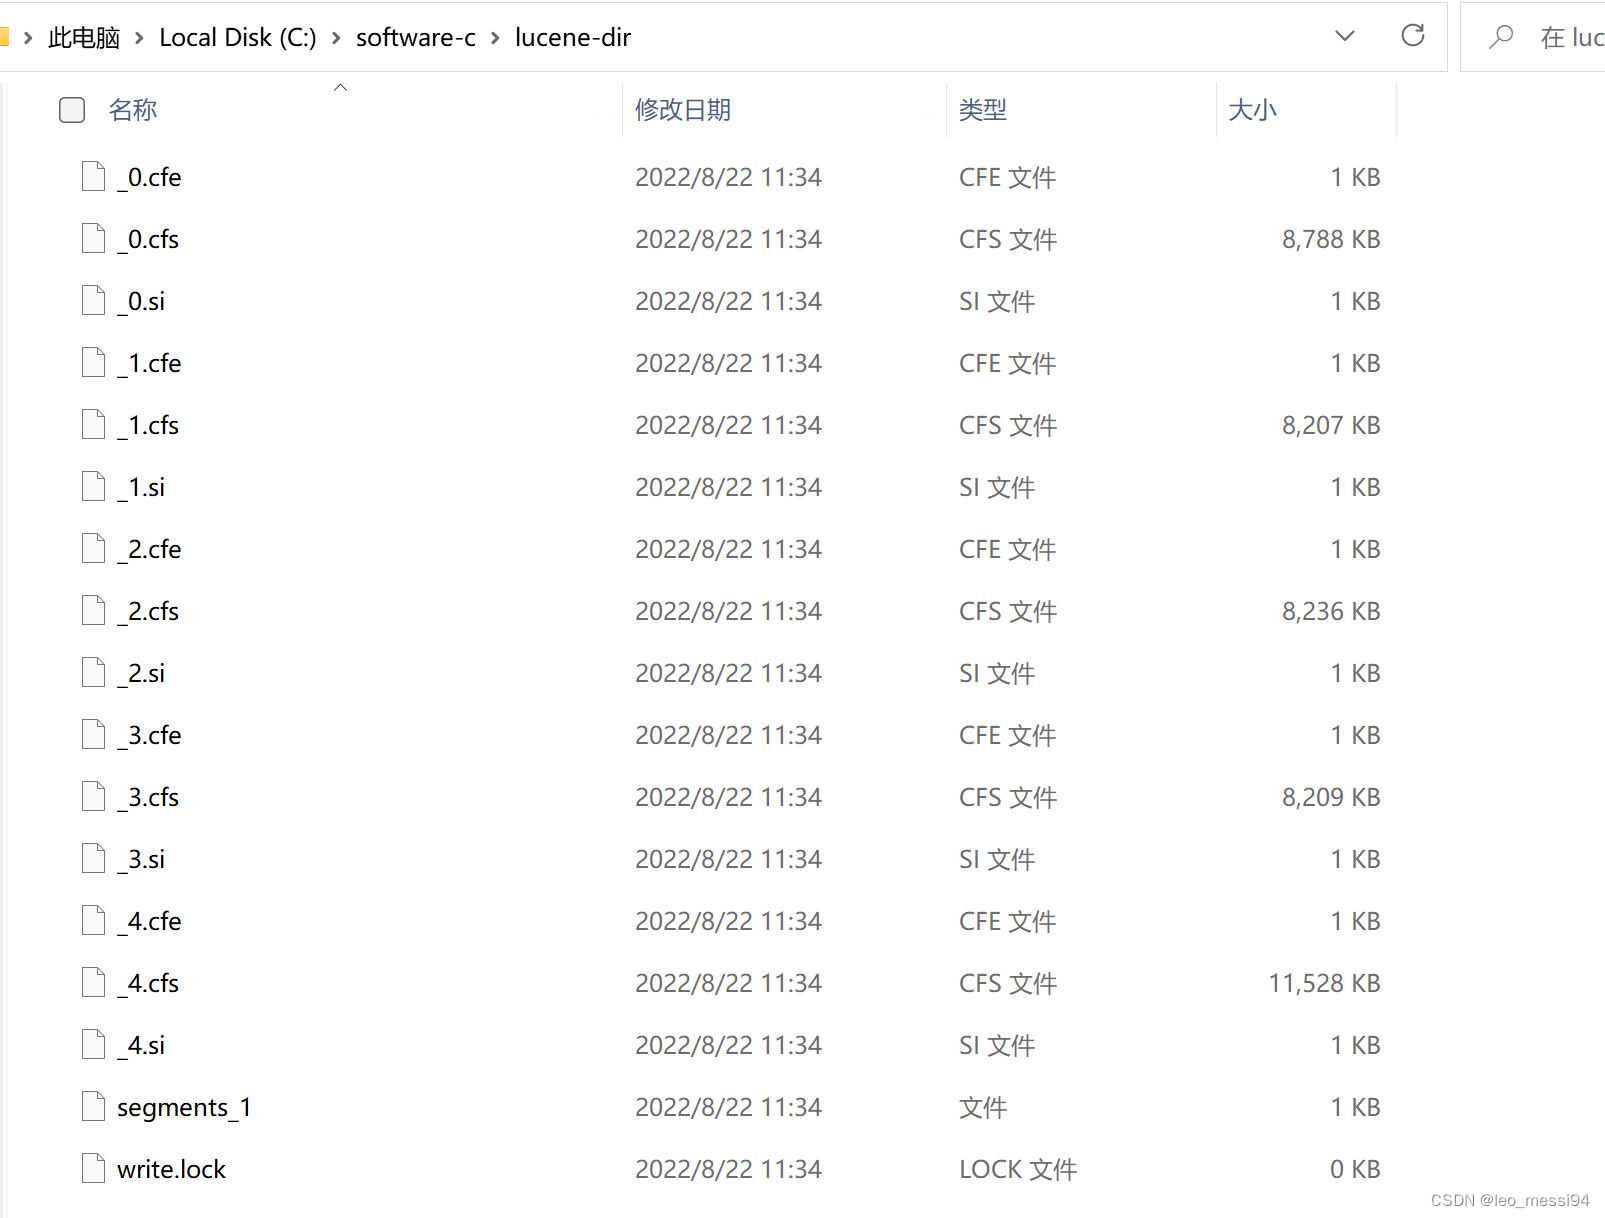Open the address bar dropdown chevron
Screen dimensions: 1605x1218
pyautogui.click(x=1344, y=36)
